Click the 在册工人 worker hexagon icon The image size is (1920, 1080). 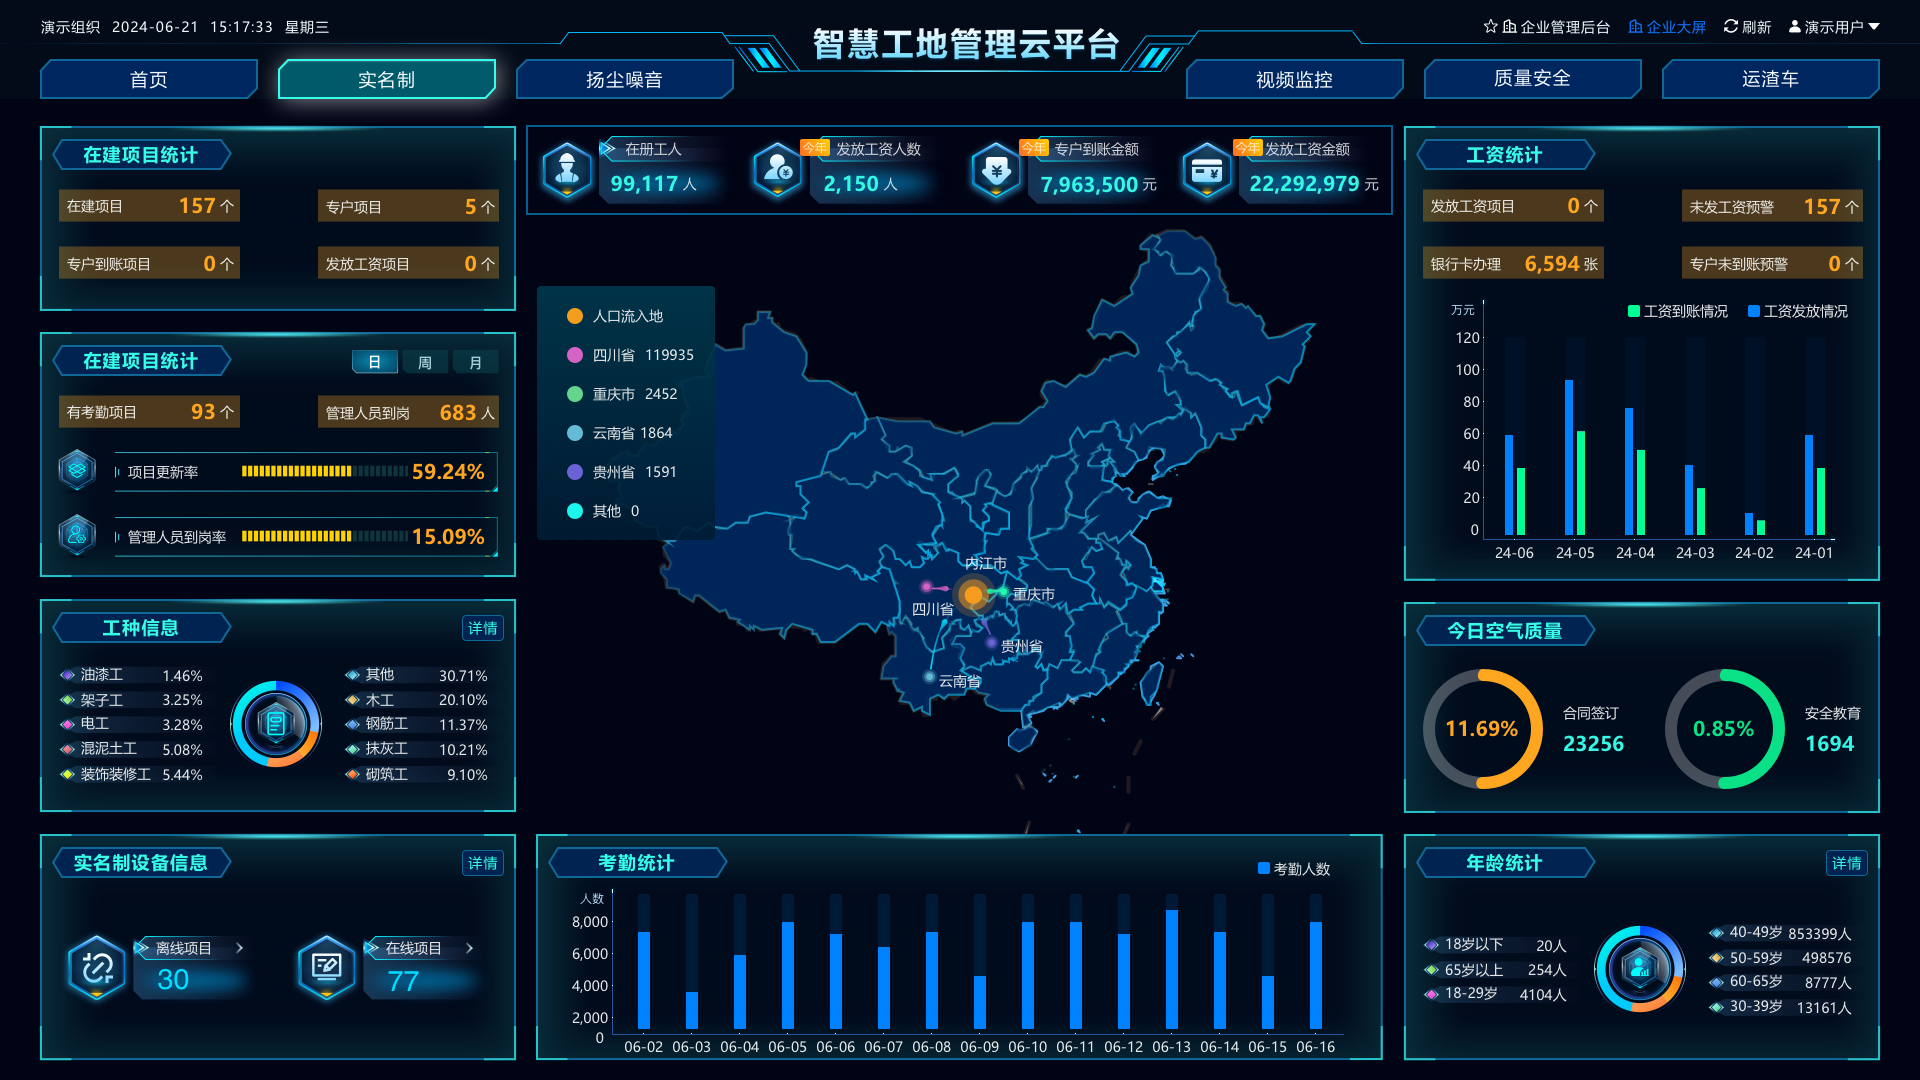(x=567, y=169)
